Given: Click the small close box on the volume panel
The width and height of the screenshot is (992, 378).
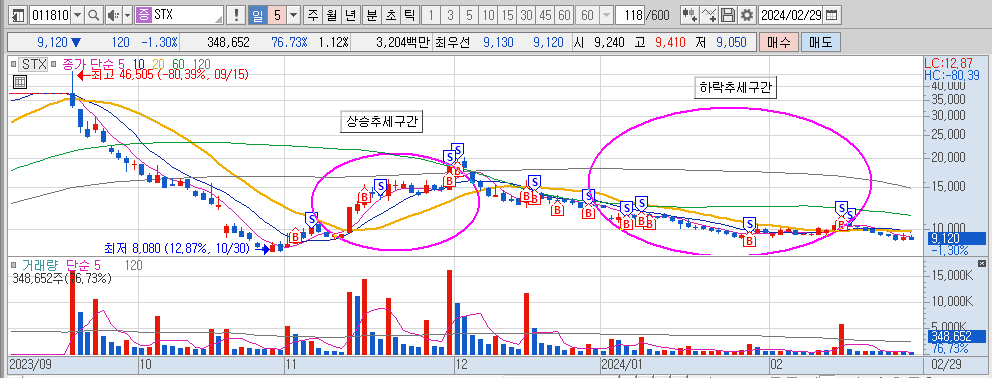Looking at the screenshot, I should pyautogui.click(x=982, y=263).
